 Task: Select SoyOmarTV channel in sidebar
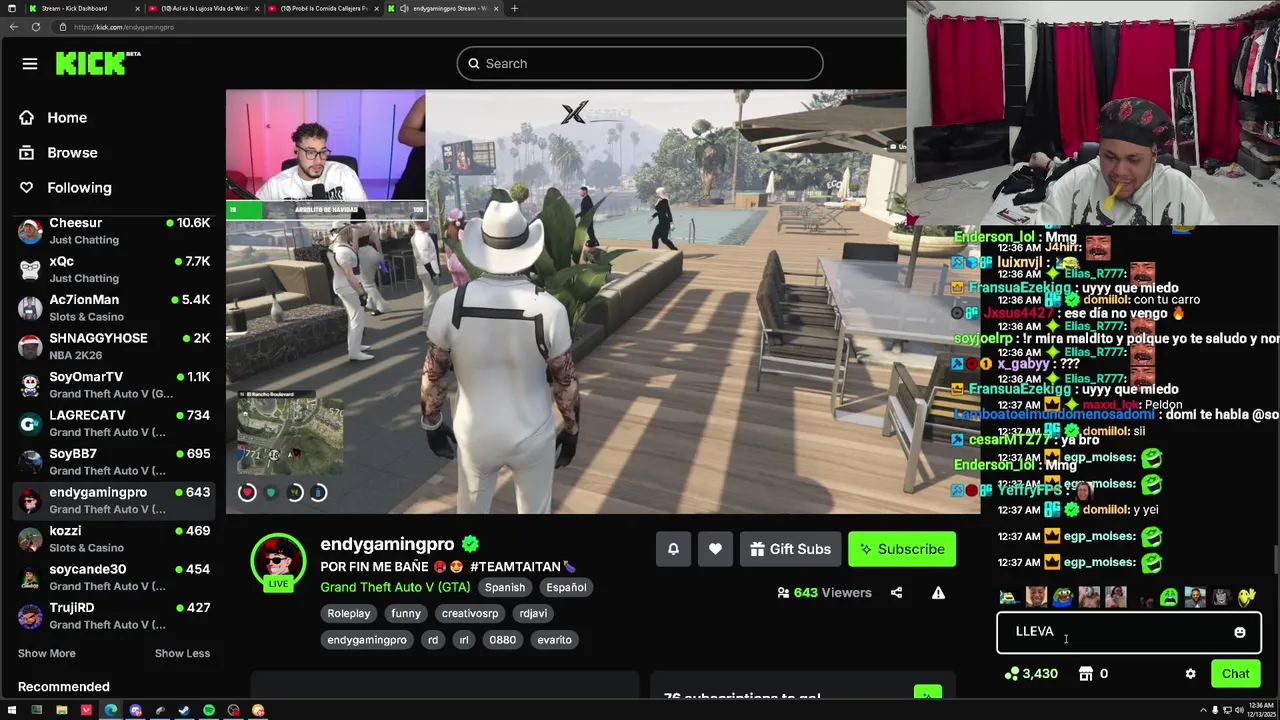115,385
